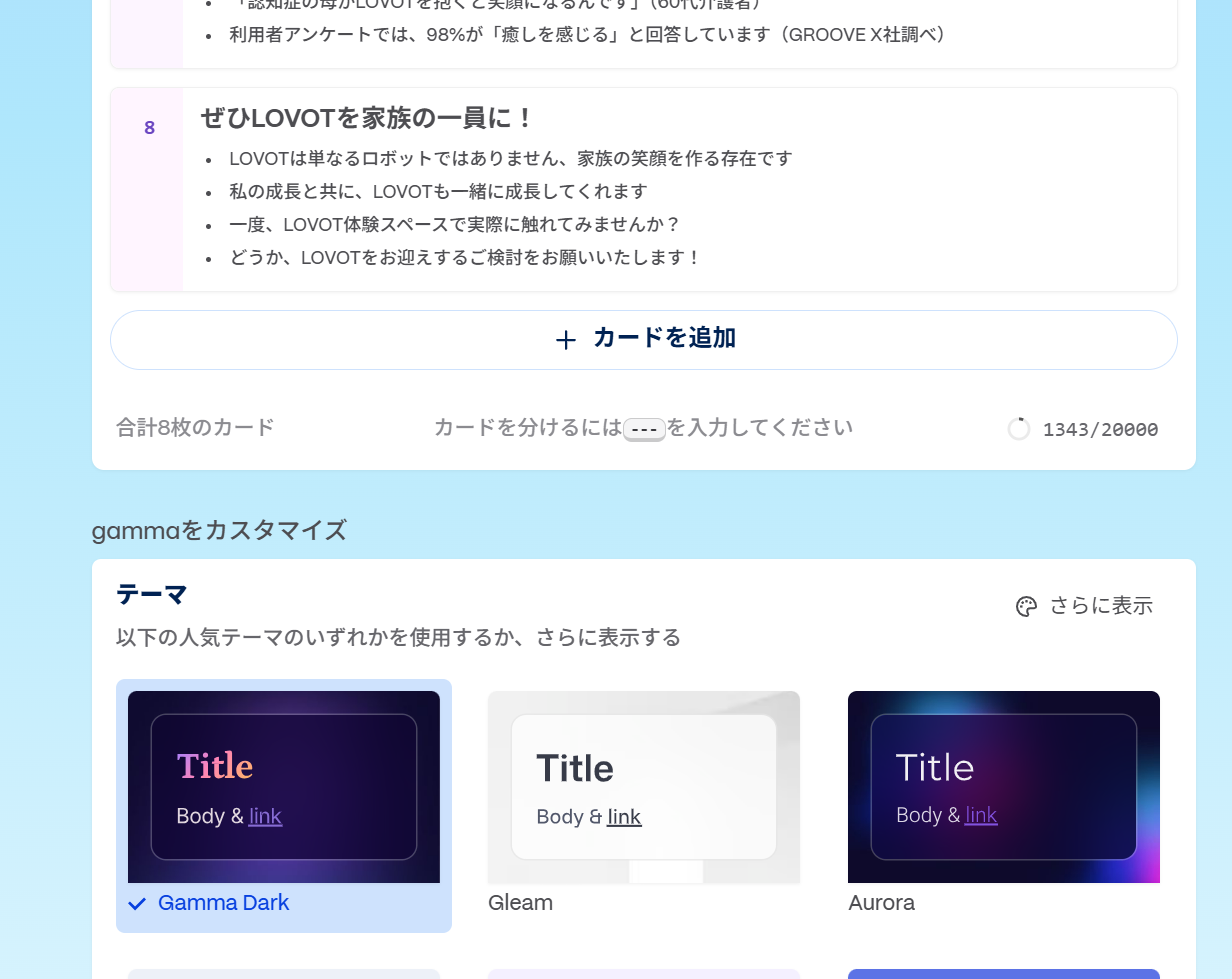The height and width of the screenshot is (979, 1232).
Task: Select the Aurora theme thumbnail
Action: (x=1004, y=787)
